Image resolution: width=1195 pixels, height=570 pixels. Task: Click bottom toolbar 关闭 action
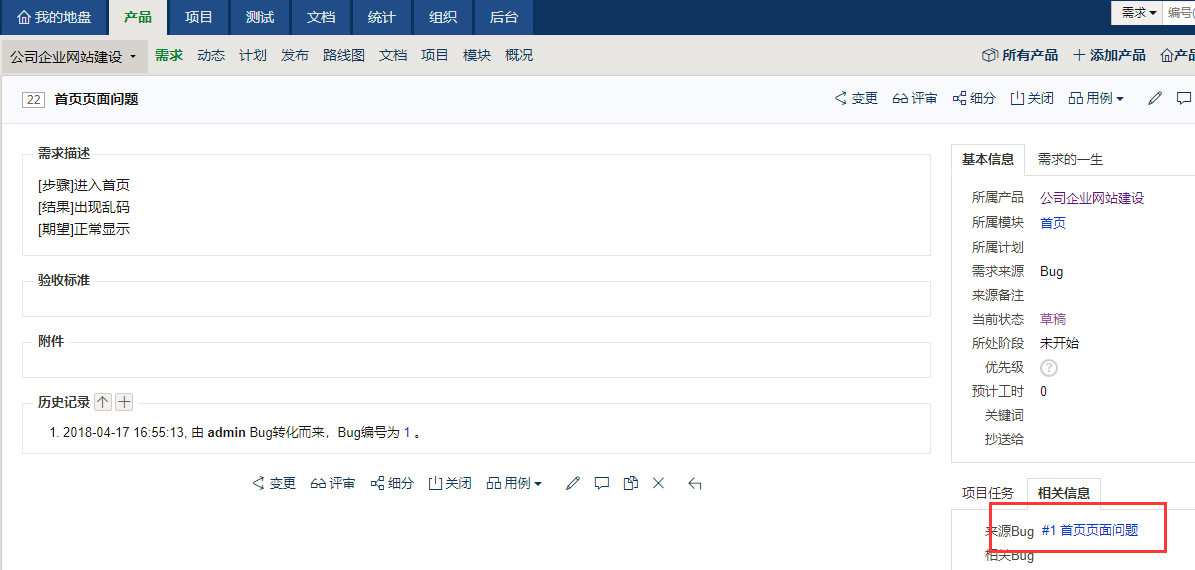450,483
